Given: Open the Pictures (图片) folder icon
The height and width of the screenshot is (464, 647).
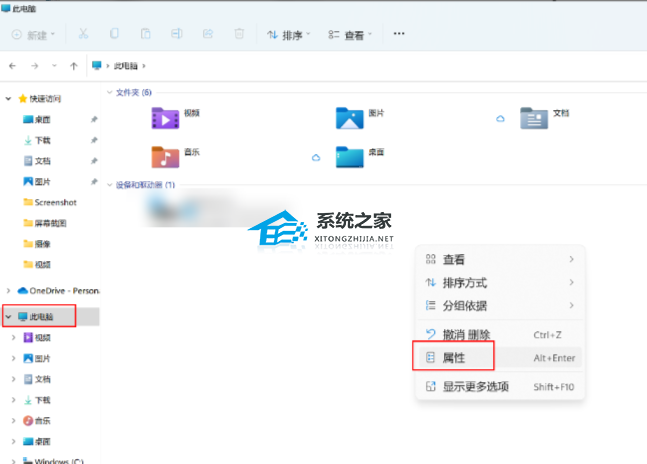Looking at the screenshot, I should click(x=349, y=118).
